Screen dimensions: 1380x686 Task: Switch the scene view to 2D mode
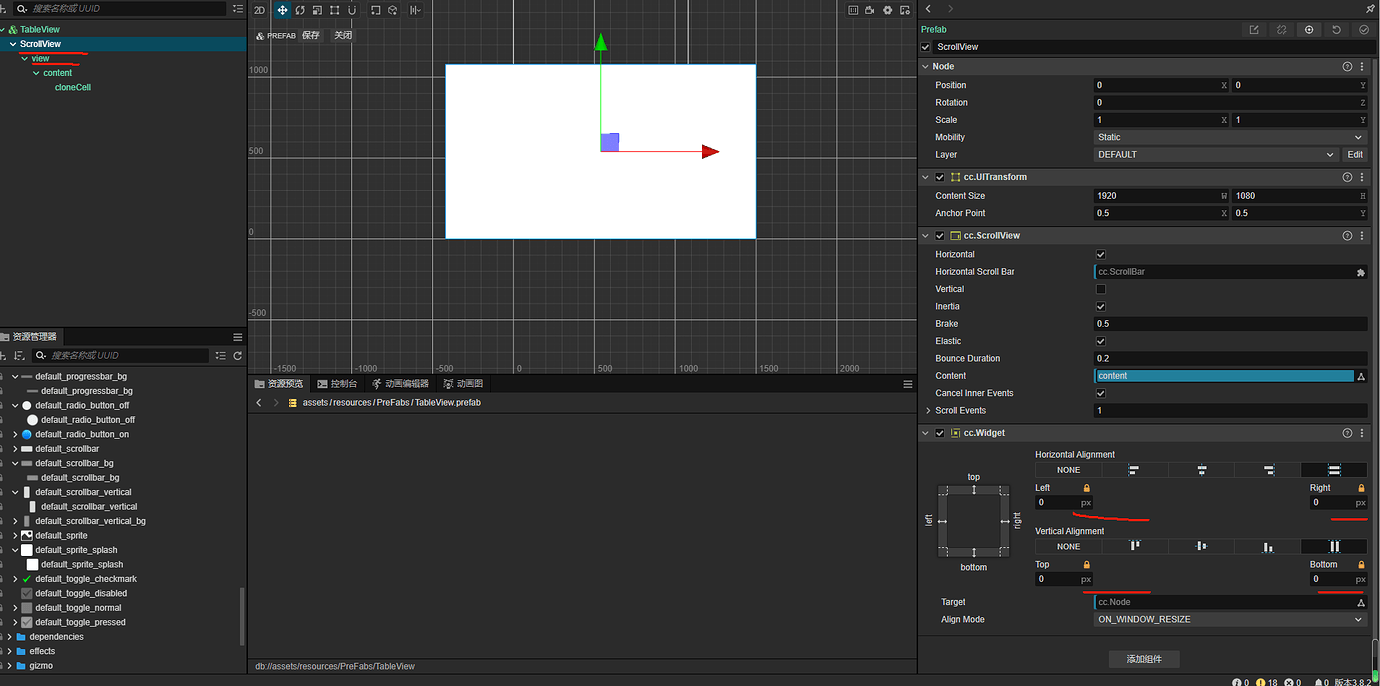258,9
